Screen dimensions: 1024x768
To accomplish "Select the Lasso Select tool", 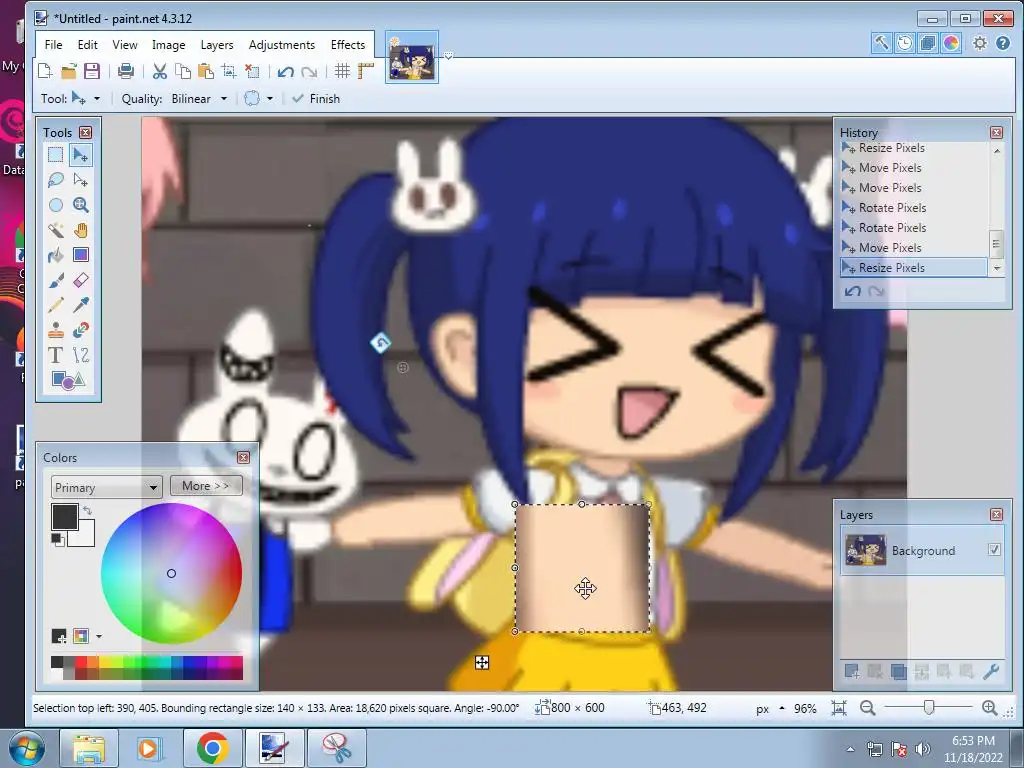I will pyautogui.click(x=56, y=180).
